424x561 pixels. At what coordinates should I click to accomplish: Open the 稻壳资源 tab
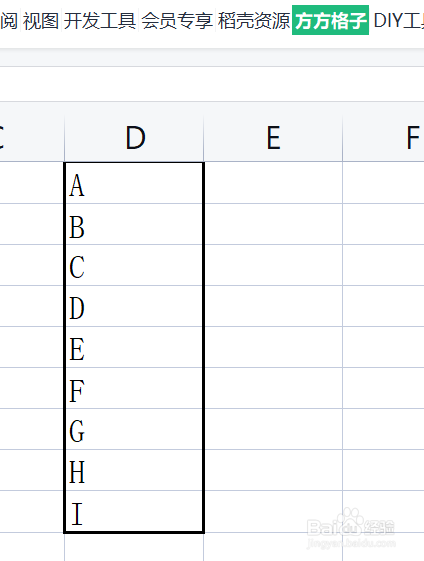[x=254, y=20]
